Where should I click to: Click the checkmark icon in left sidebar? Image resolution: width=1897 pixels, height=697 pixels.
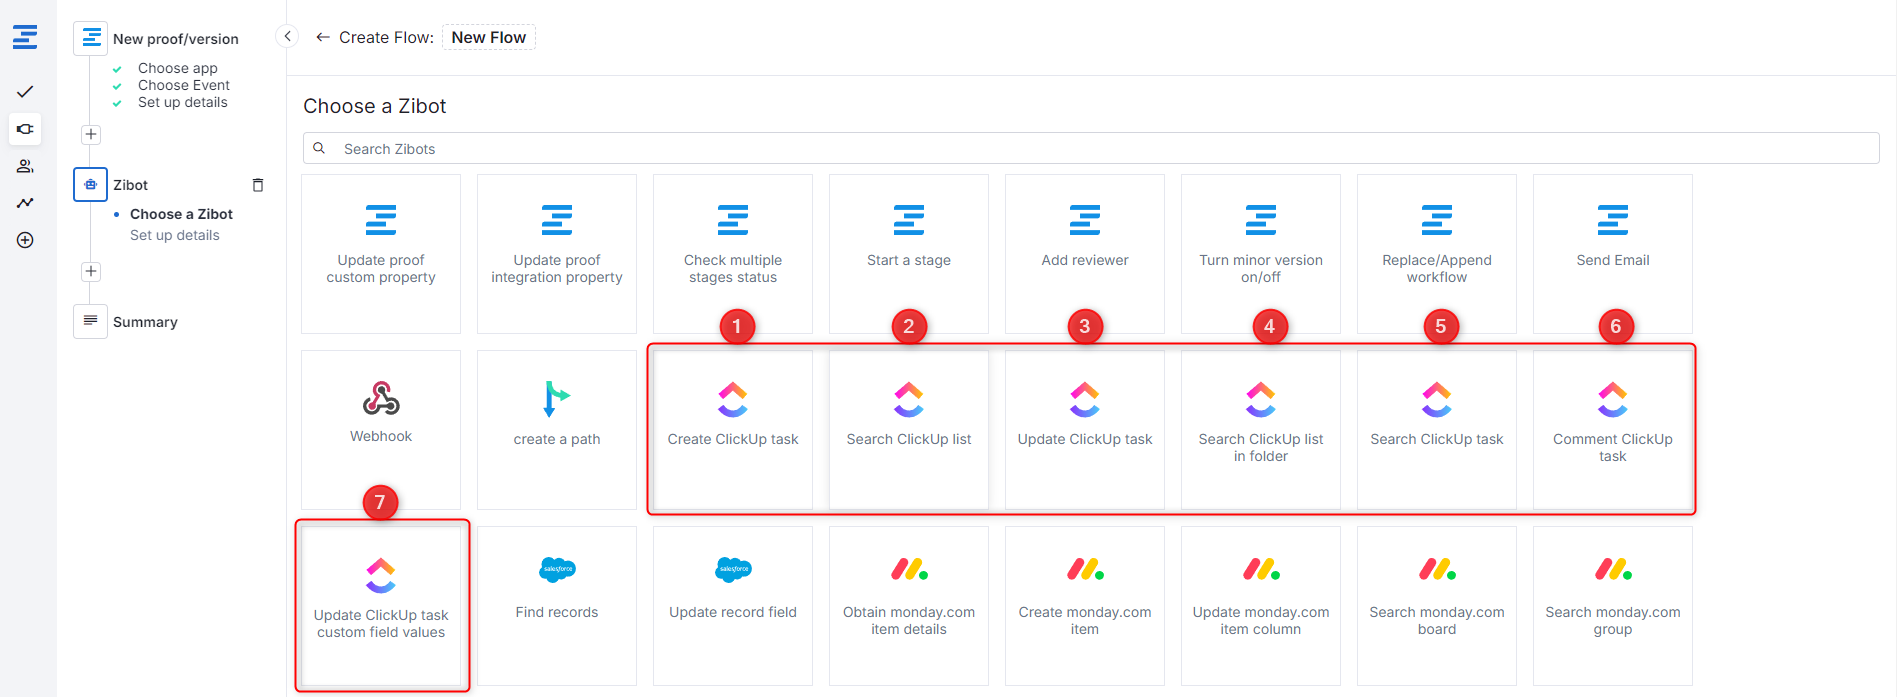click(25, 92)
